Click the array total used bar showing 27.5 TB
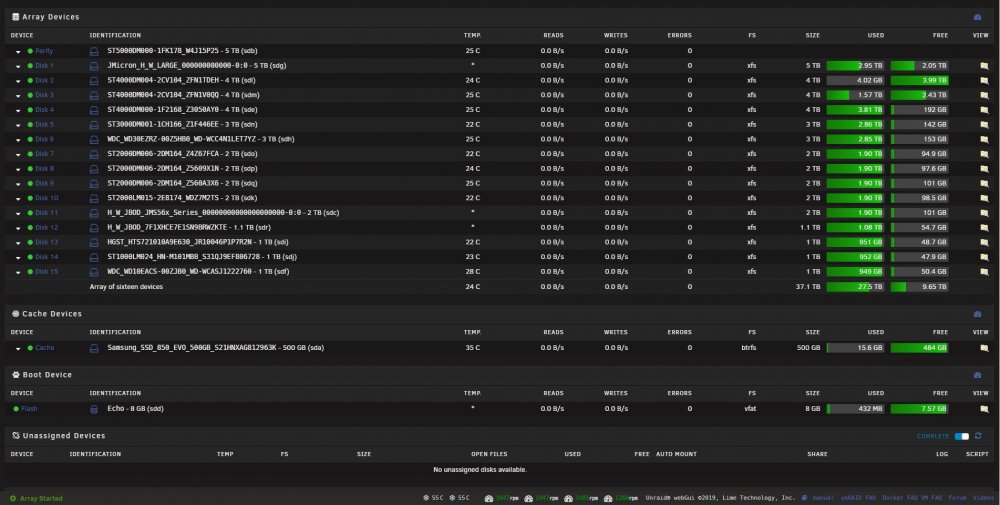 pyautogui.click(x=855, y=287)
